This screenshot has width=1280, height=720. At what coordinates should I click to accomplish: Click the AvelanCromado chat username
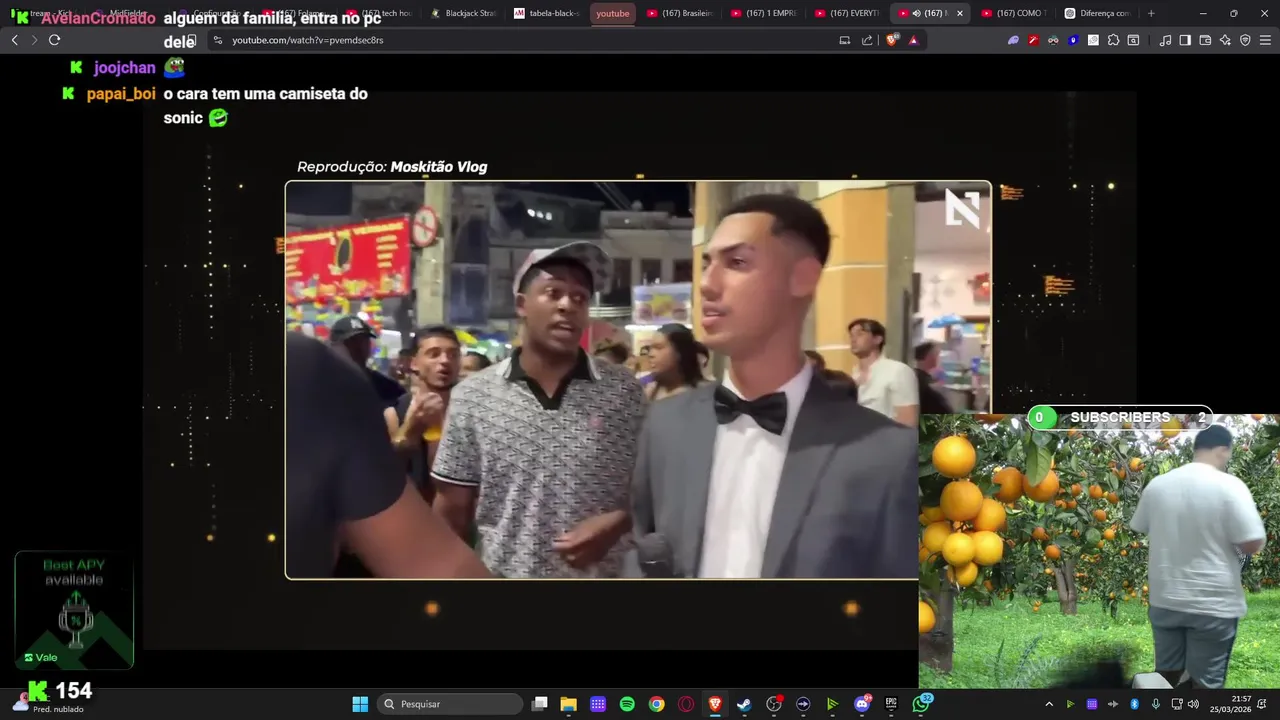(x=98, y=18)
